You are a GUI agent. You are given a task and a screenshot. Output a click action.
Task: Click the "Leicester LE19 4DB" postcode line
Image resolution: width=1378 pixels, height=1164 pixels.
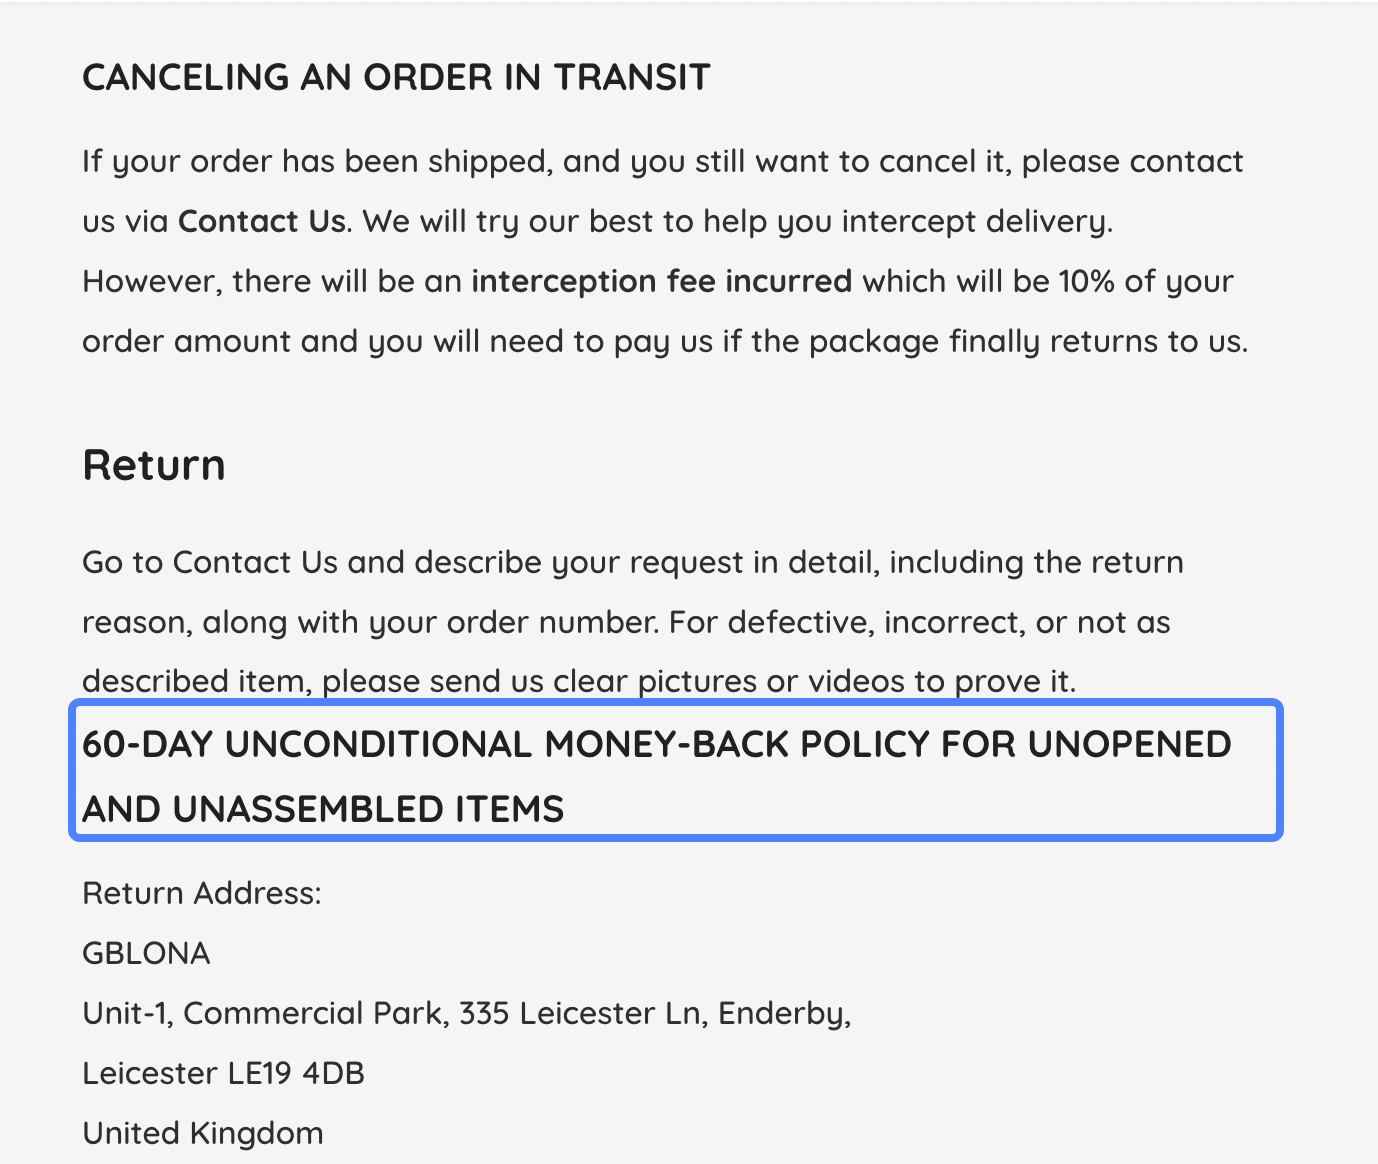pos(223,1073)
